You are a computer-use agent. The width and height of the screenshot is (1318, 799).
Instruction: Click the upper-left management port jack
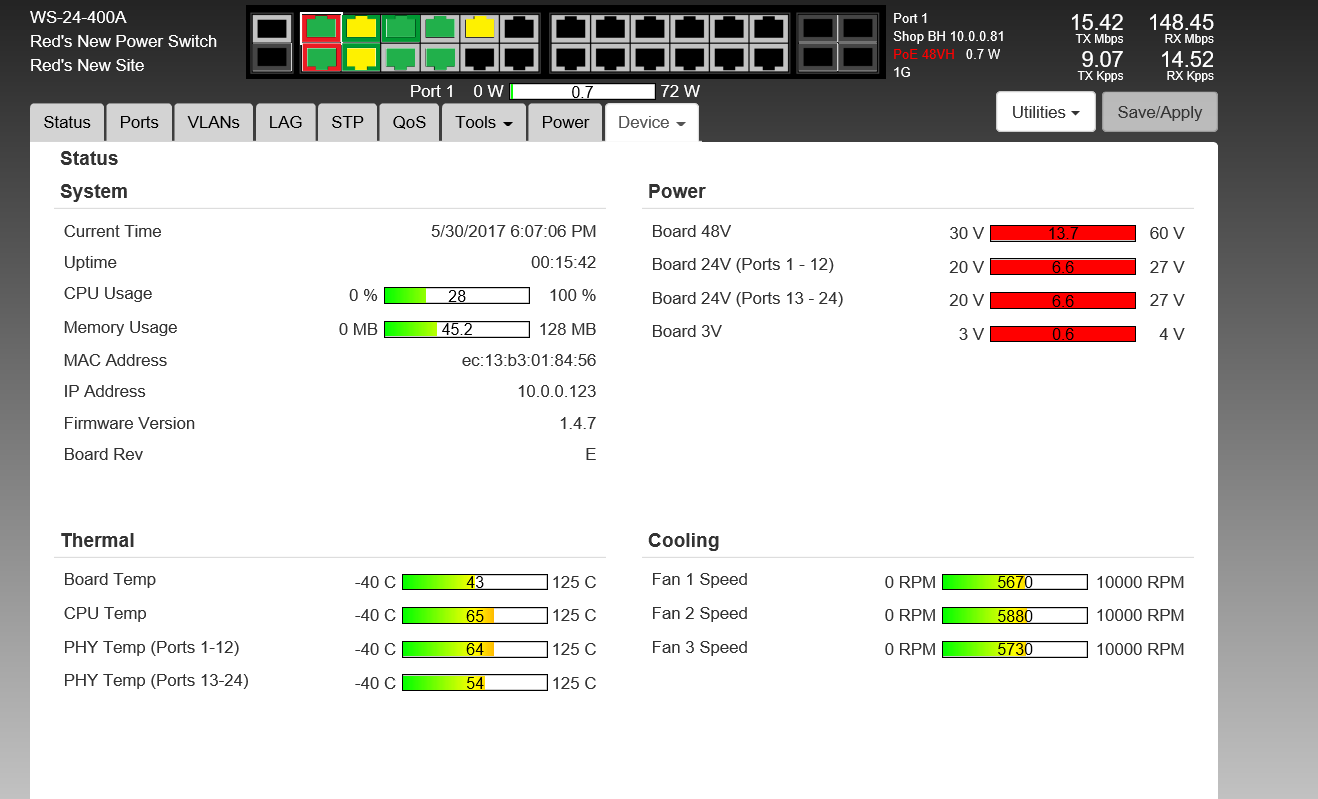pos(272,28)
